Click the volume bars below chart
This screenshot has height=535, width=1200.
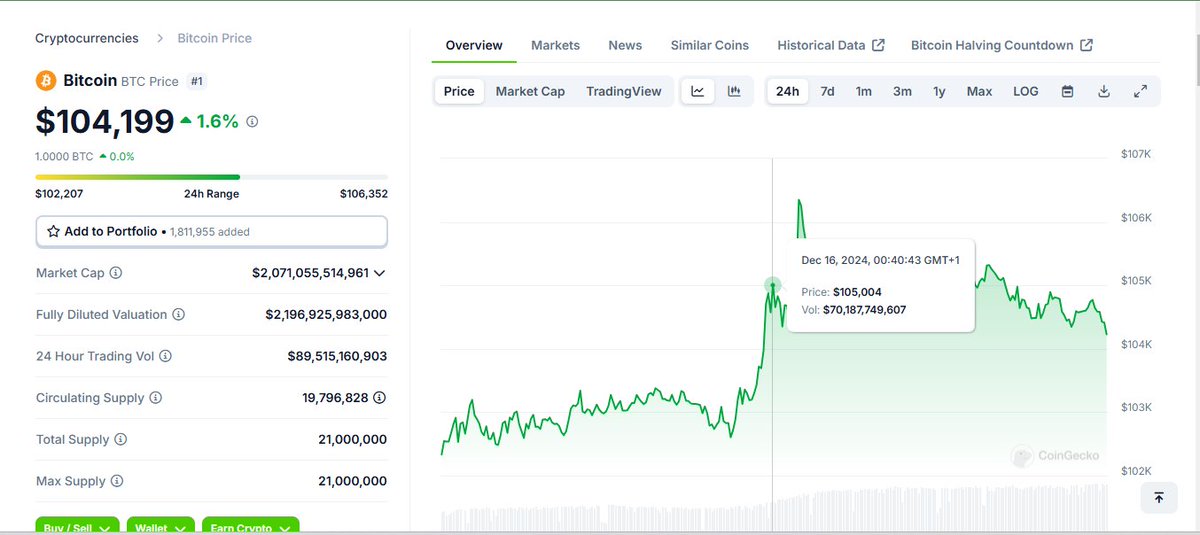(x=774, y=507)
